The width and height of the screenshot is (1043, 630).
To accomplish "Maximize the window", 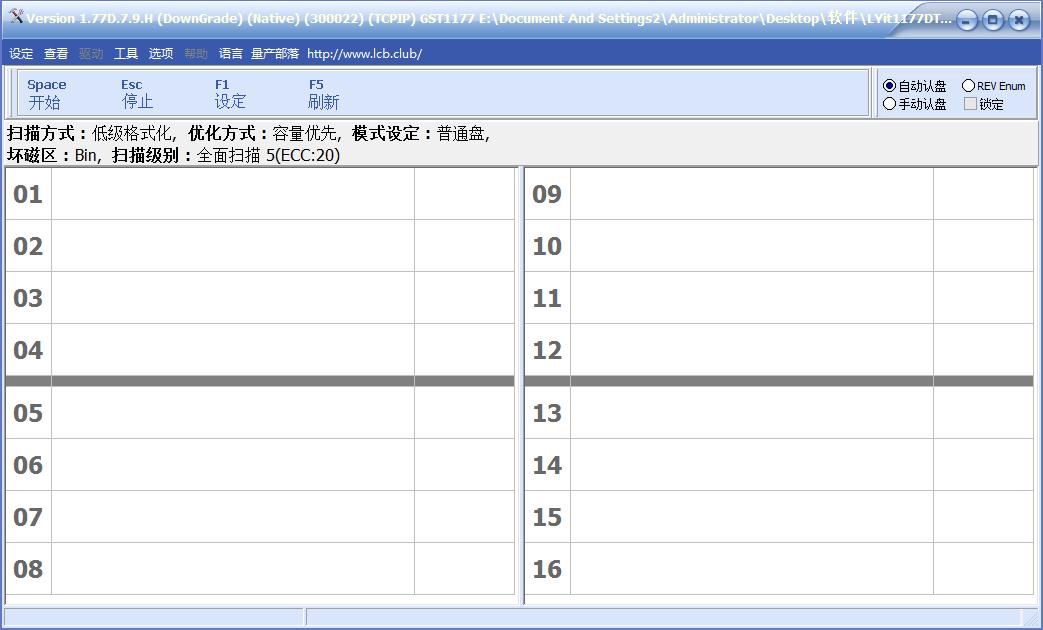I will tap(992, 21).
